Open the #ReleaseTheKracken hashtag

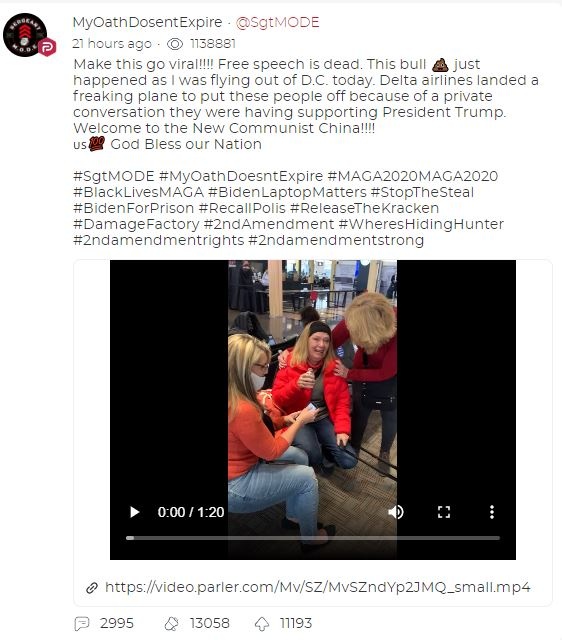pos(364,208)
